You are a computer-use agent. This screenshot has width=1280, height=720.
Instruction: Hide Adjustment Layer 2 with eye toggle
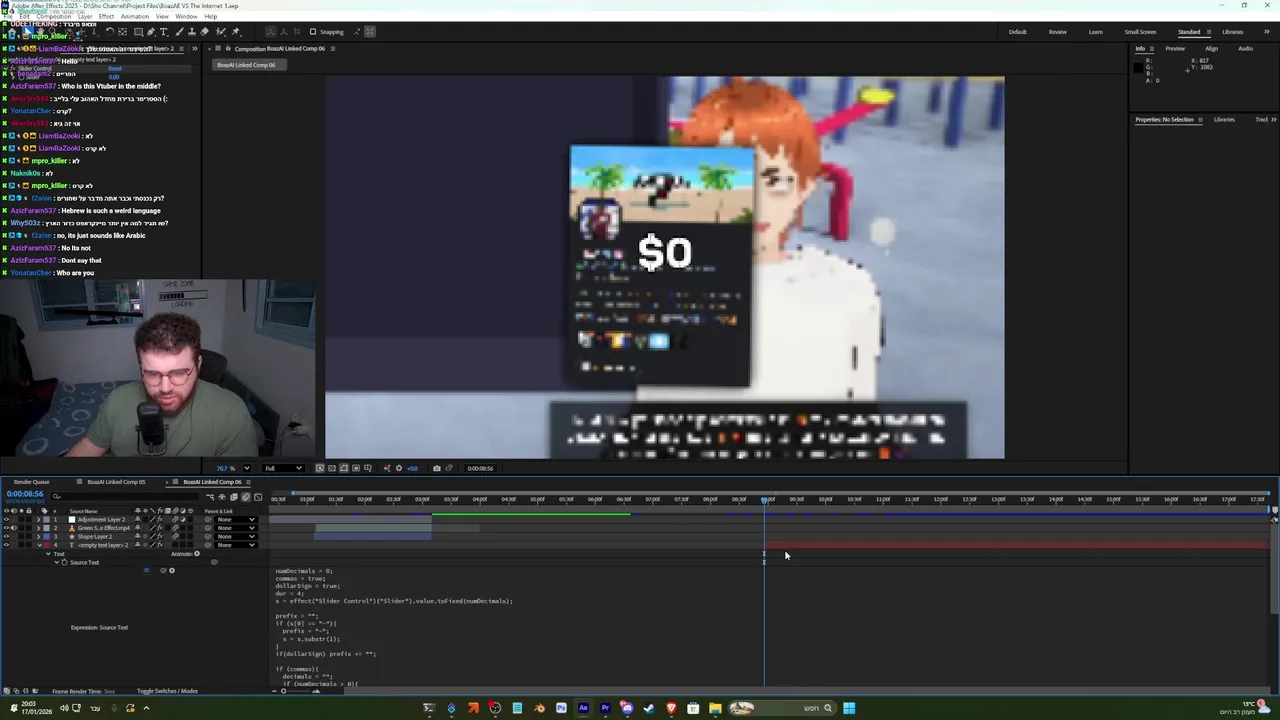[7, 519]
